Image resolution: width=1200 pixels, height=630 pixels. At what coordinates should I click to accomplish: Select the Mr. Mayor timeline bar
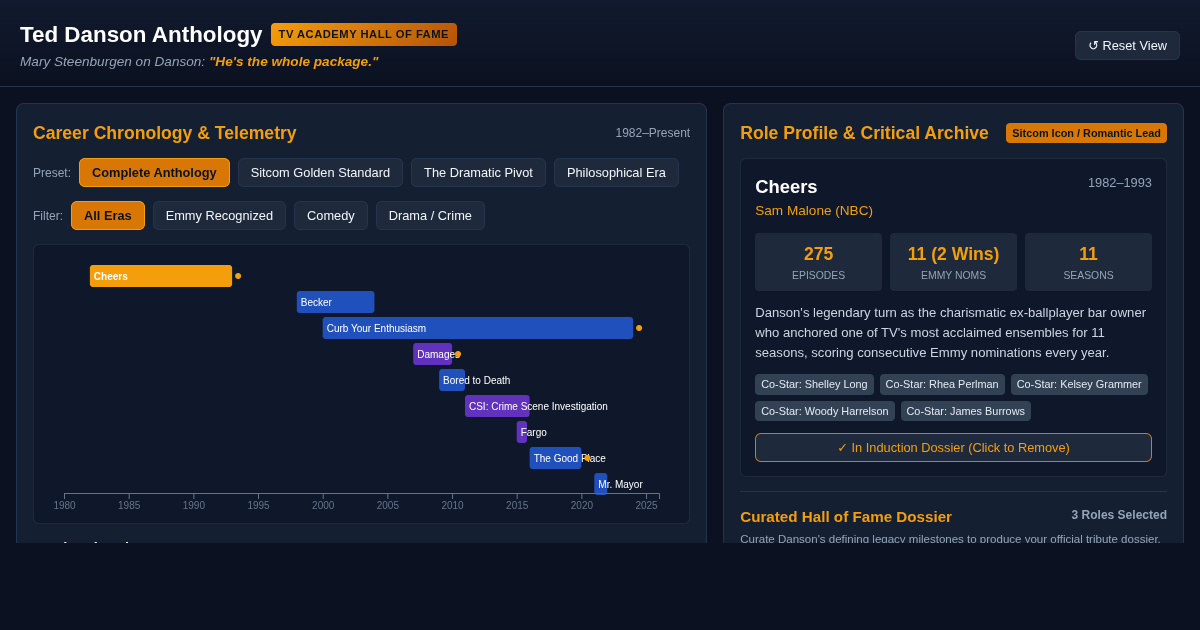(x=601, y=484)
